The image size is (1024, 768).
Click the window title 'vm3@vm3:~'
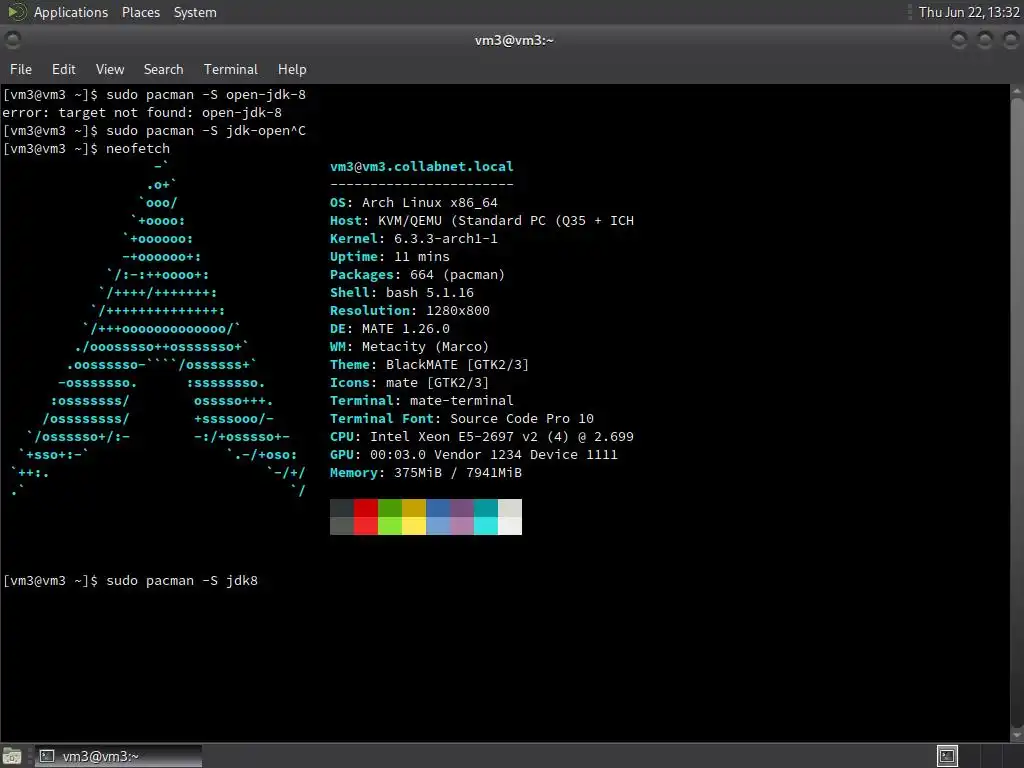point(514,40)
